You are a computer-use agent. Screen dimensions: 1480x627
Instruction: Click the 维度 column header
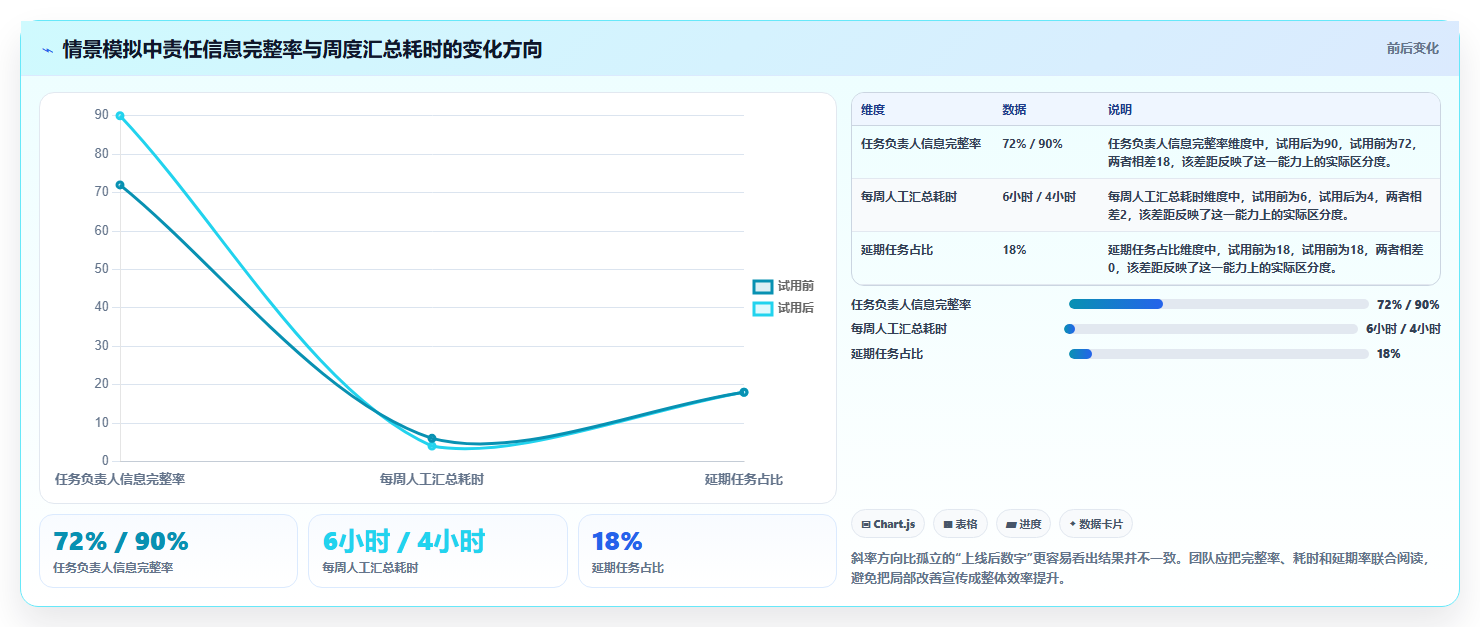click(x=873, y=110)
